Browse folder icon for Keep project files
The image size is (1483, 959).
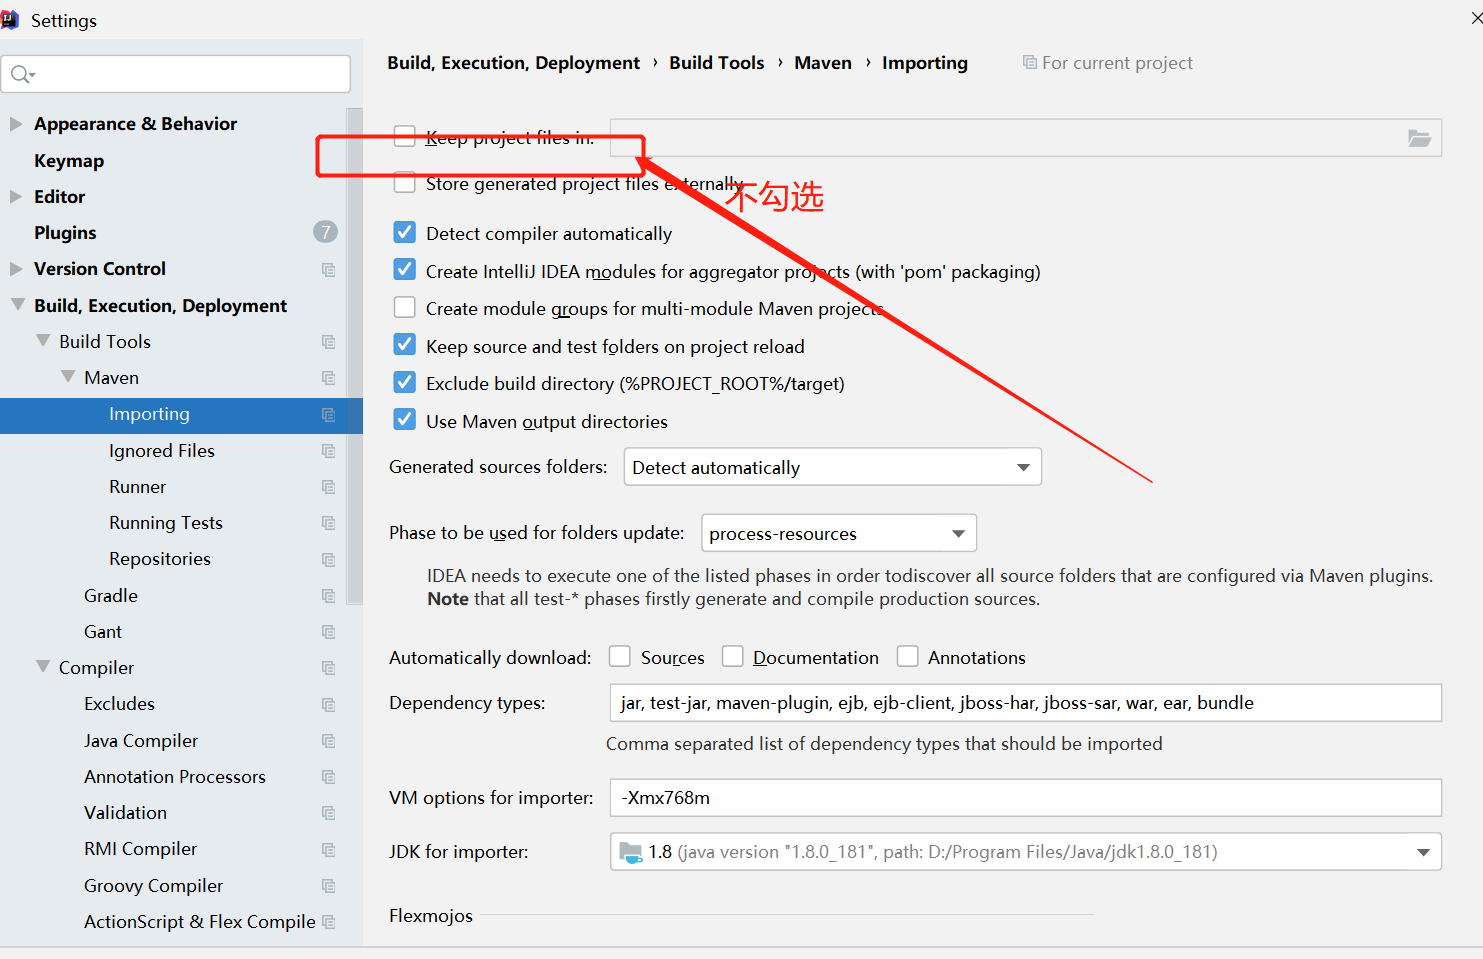point(1419,138)
